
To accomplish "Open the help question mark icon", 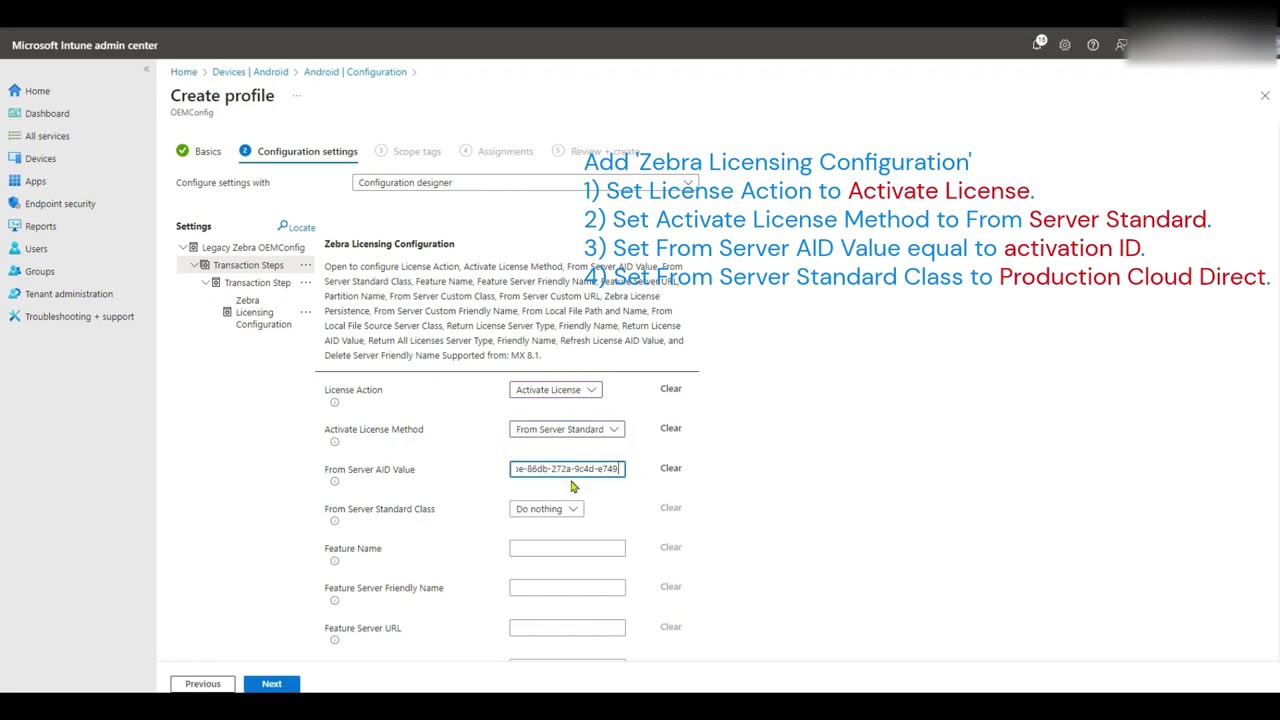I will click(x=1093, y=45).
